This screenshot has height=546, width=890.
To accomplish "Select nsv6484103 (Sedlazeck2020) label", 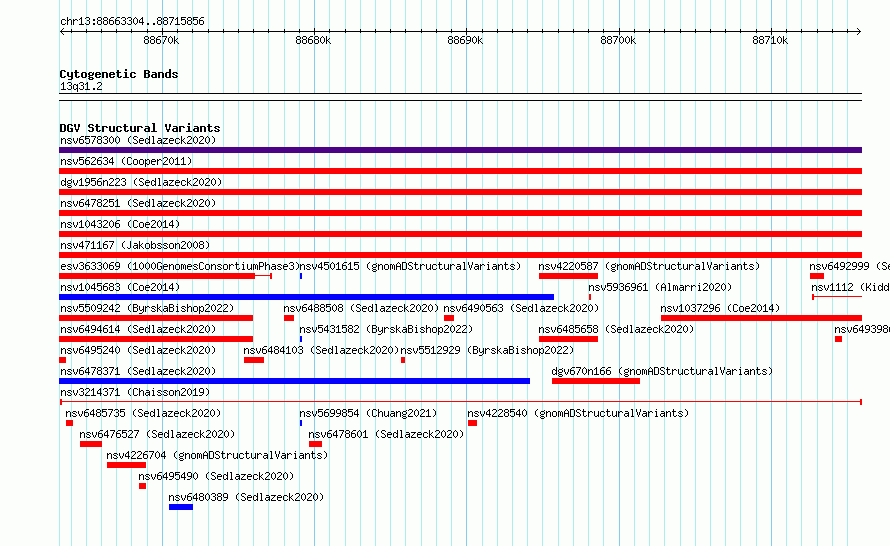I will (x=321, y=350).
